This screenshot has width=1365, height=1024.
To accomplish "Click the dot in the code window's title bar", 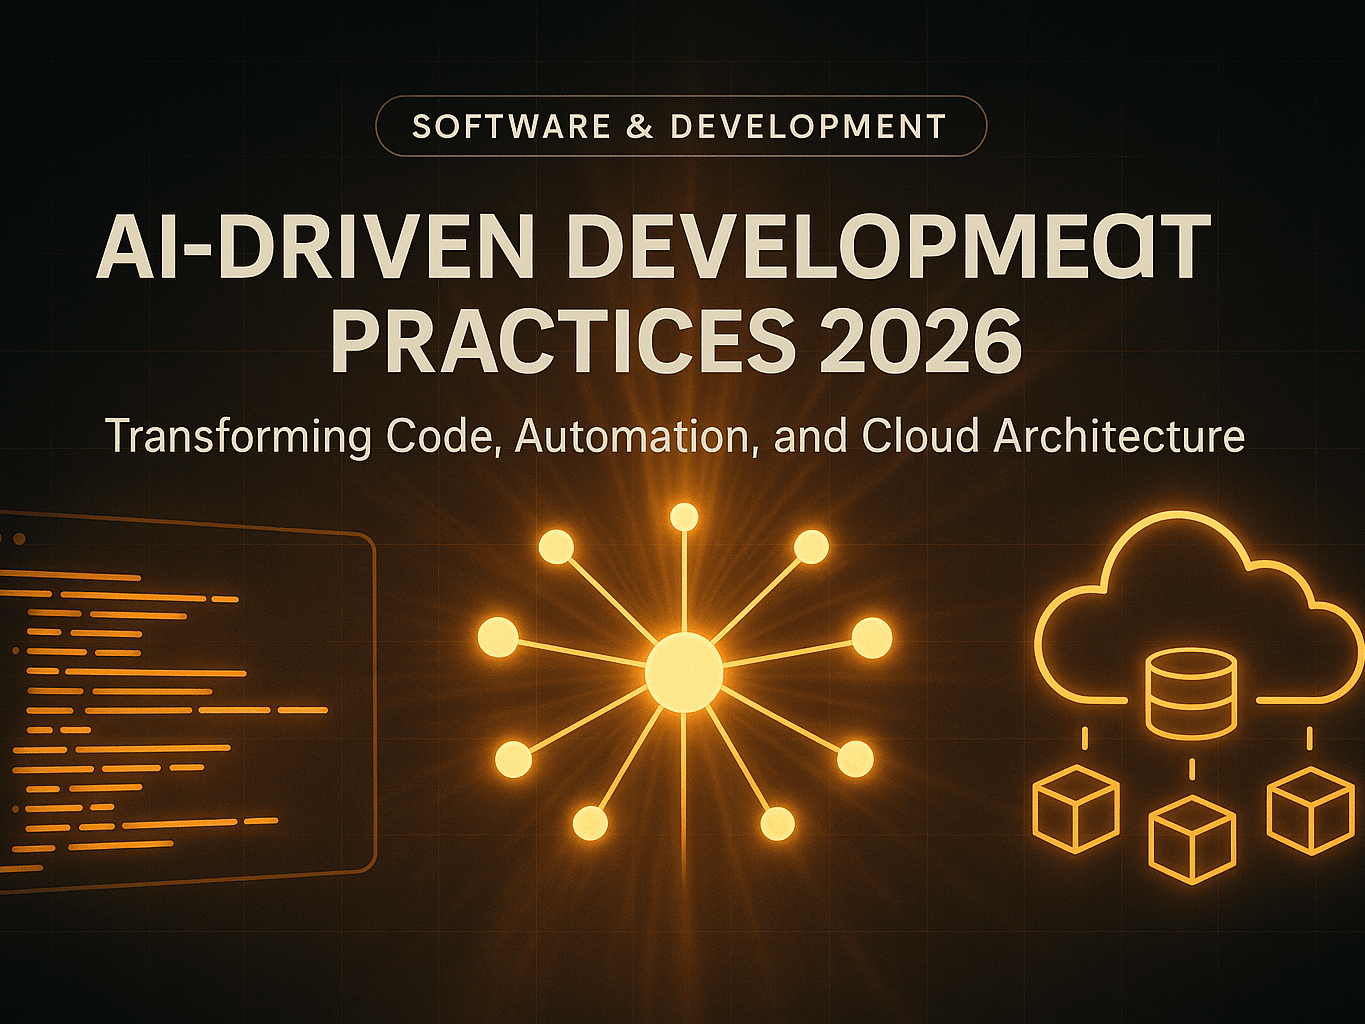I will 19,539.
